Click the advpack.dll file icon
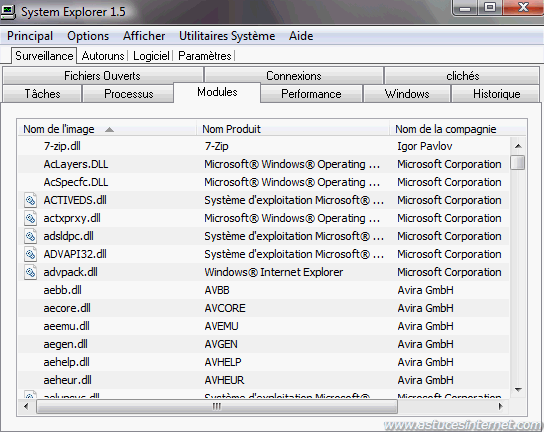The width and height of the screenshot is (544, 432). [x=31, y=273]
